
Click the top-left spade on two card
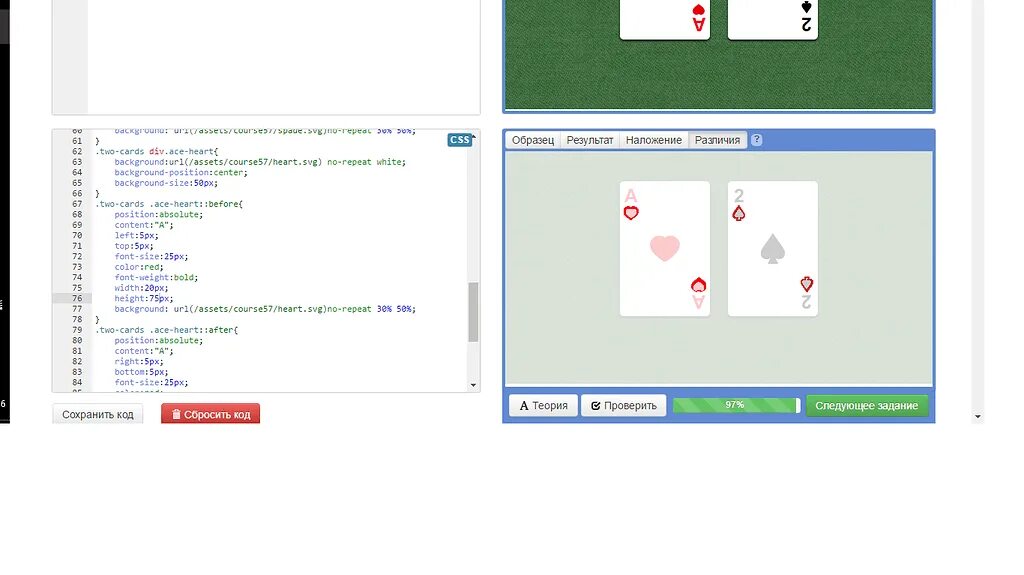point(739,213)
